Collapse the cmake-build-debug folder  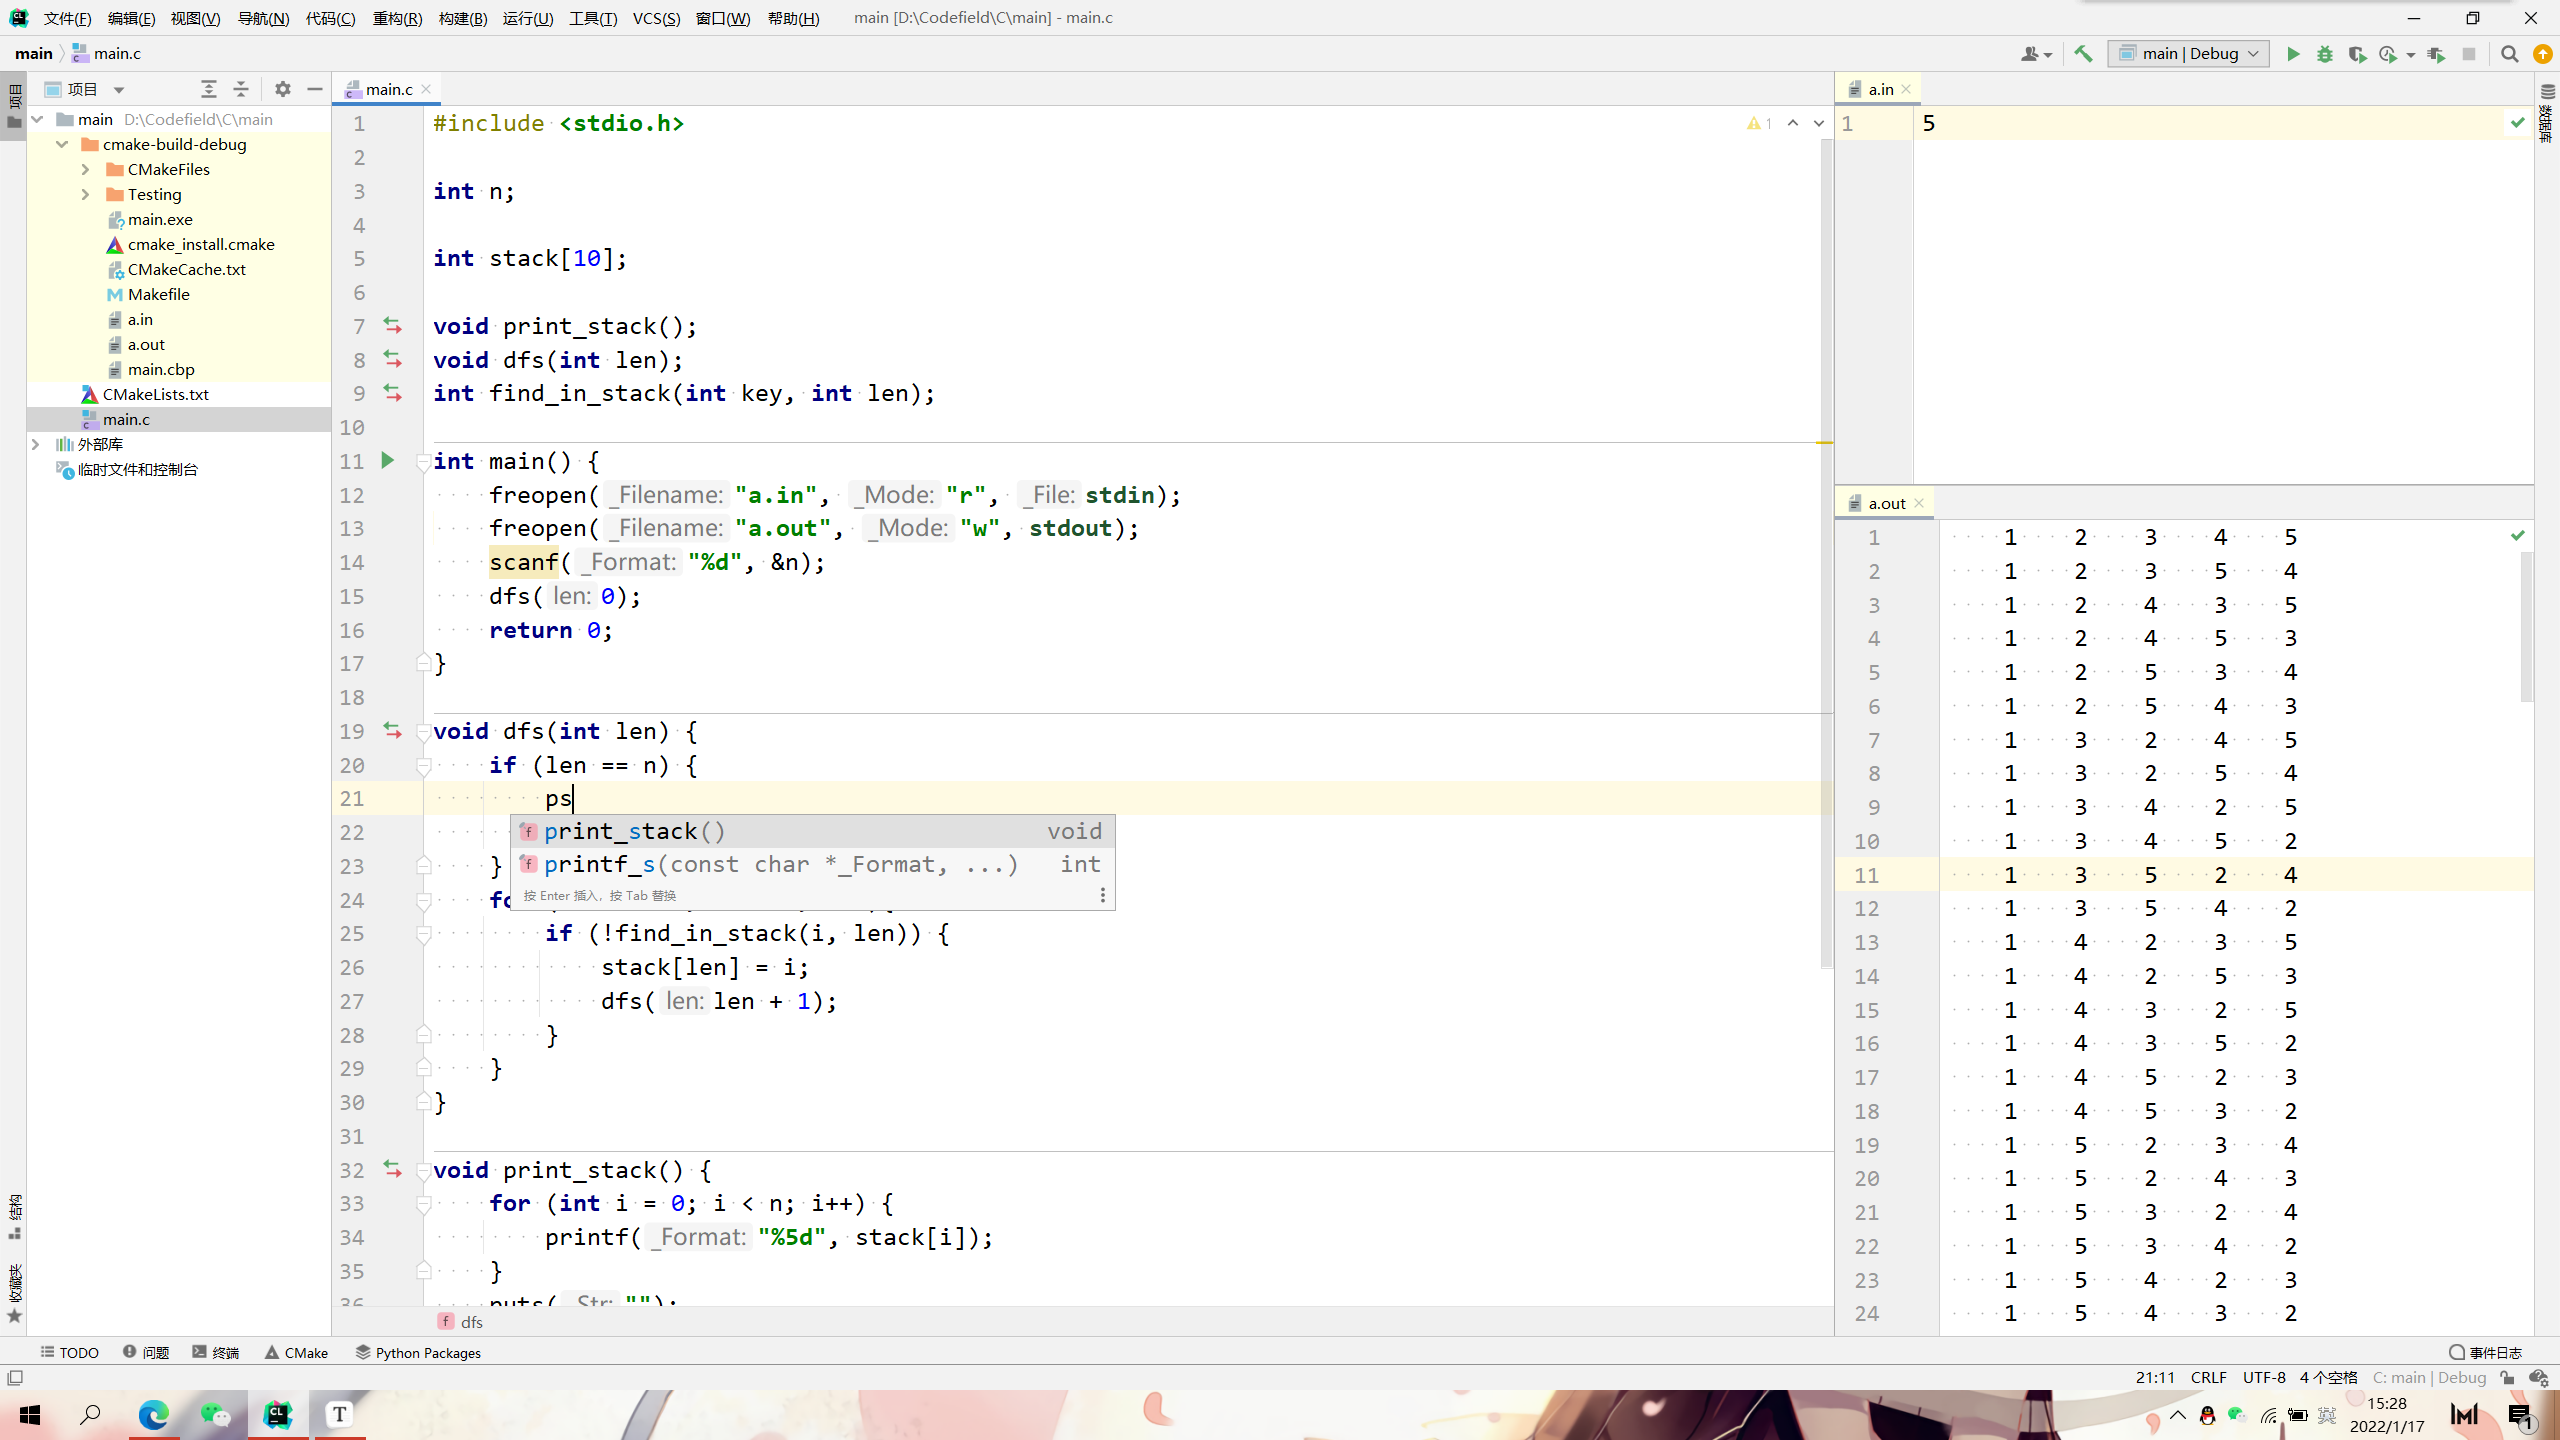(62, 144)
